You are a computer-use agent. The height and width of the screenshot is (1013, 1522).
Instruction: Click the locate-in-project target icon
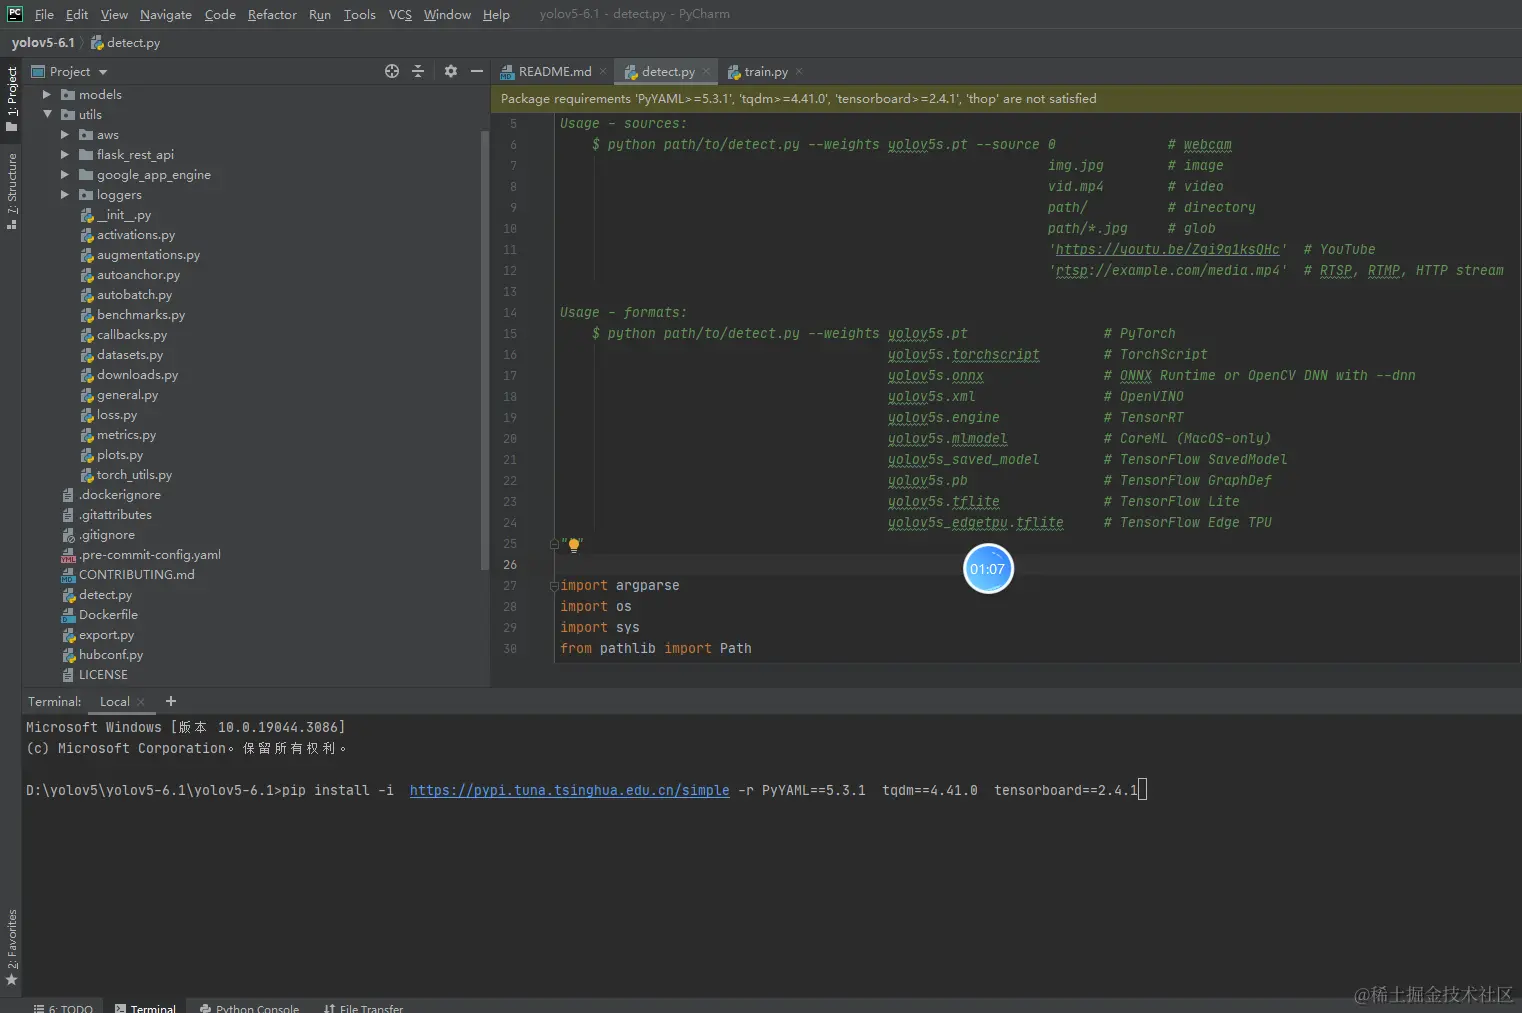pyautogui.click(x=392, y=71)
